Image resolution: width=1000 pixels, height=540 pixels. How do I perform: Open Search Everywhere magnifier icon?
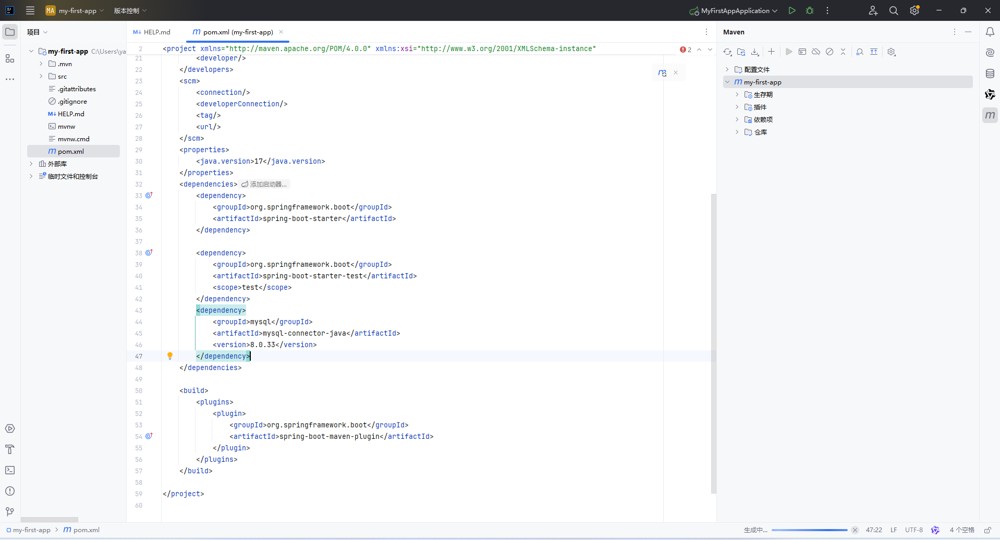(893, 10)
